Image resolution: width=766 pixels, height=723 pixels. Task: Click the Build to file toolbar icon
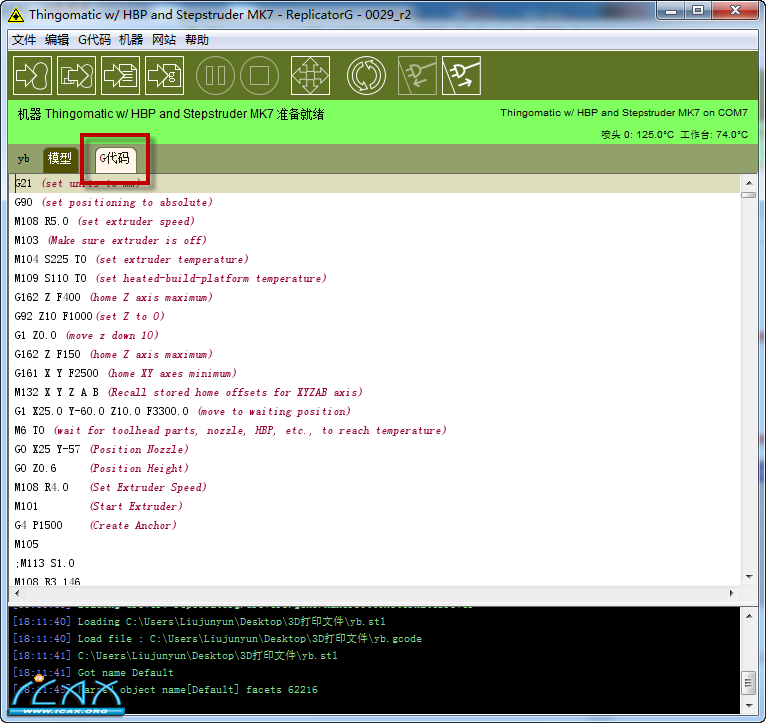[x=76, y=76]
